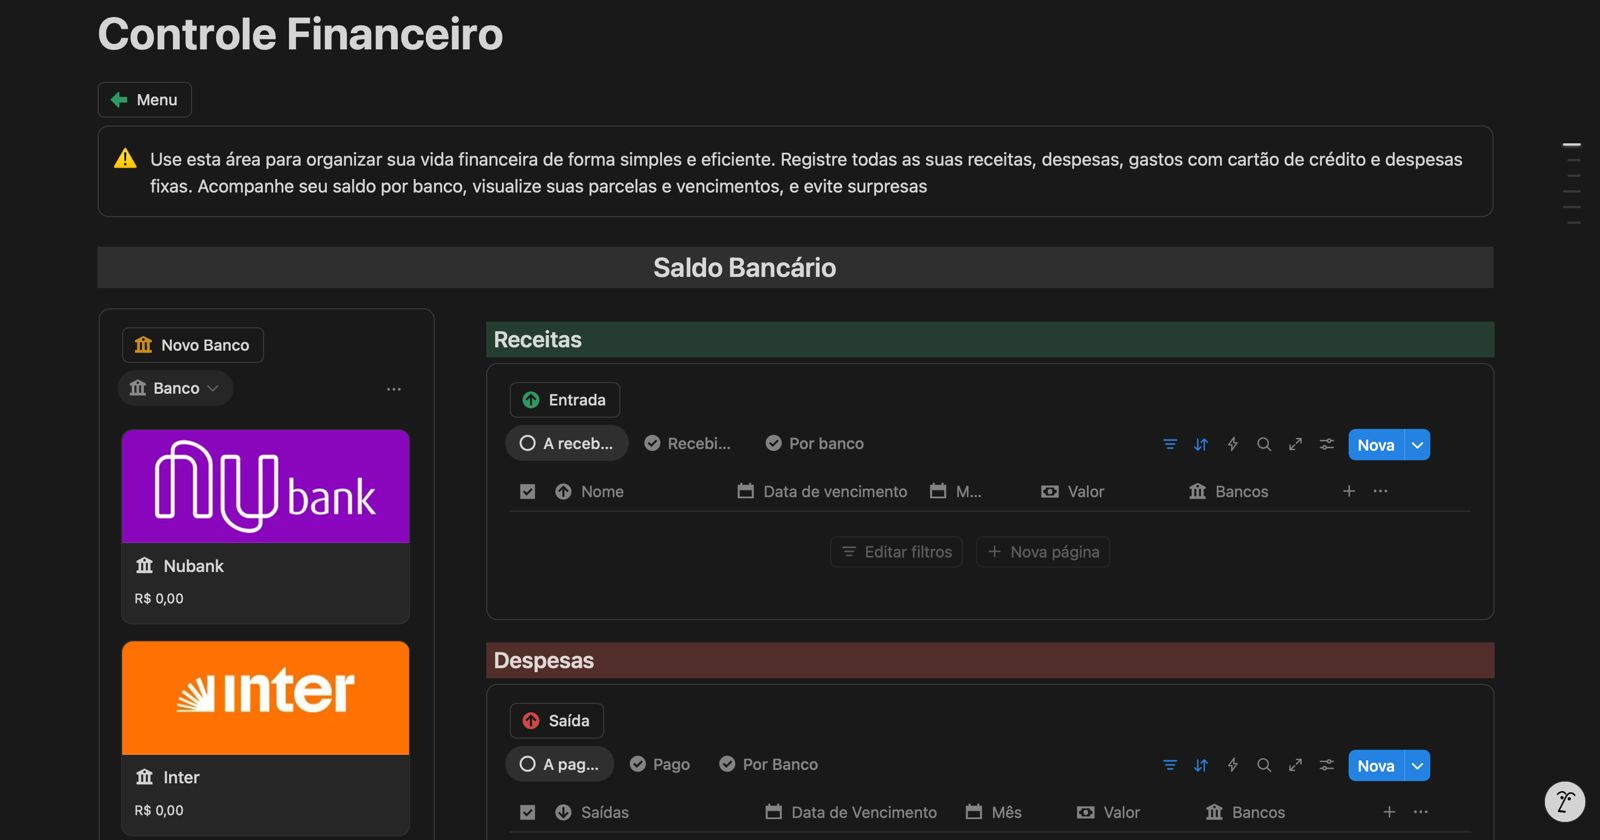The image size is (1600, 840).
Task: Click the Saída button
Action: (557, 721)
